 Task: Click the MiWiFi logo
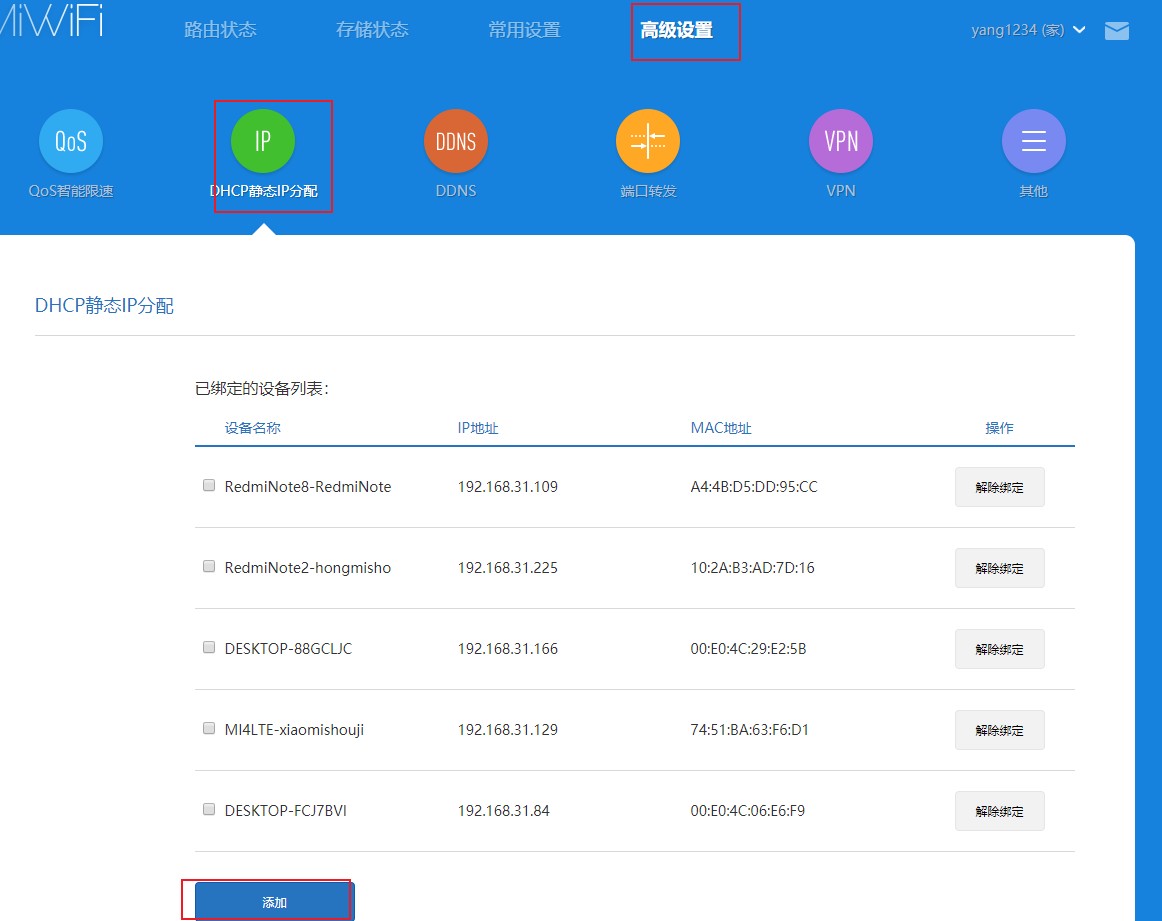point(50,22)
